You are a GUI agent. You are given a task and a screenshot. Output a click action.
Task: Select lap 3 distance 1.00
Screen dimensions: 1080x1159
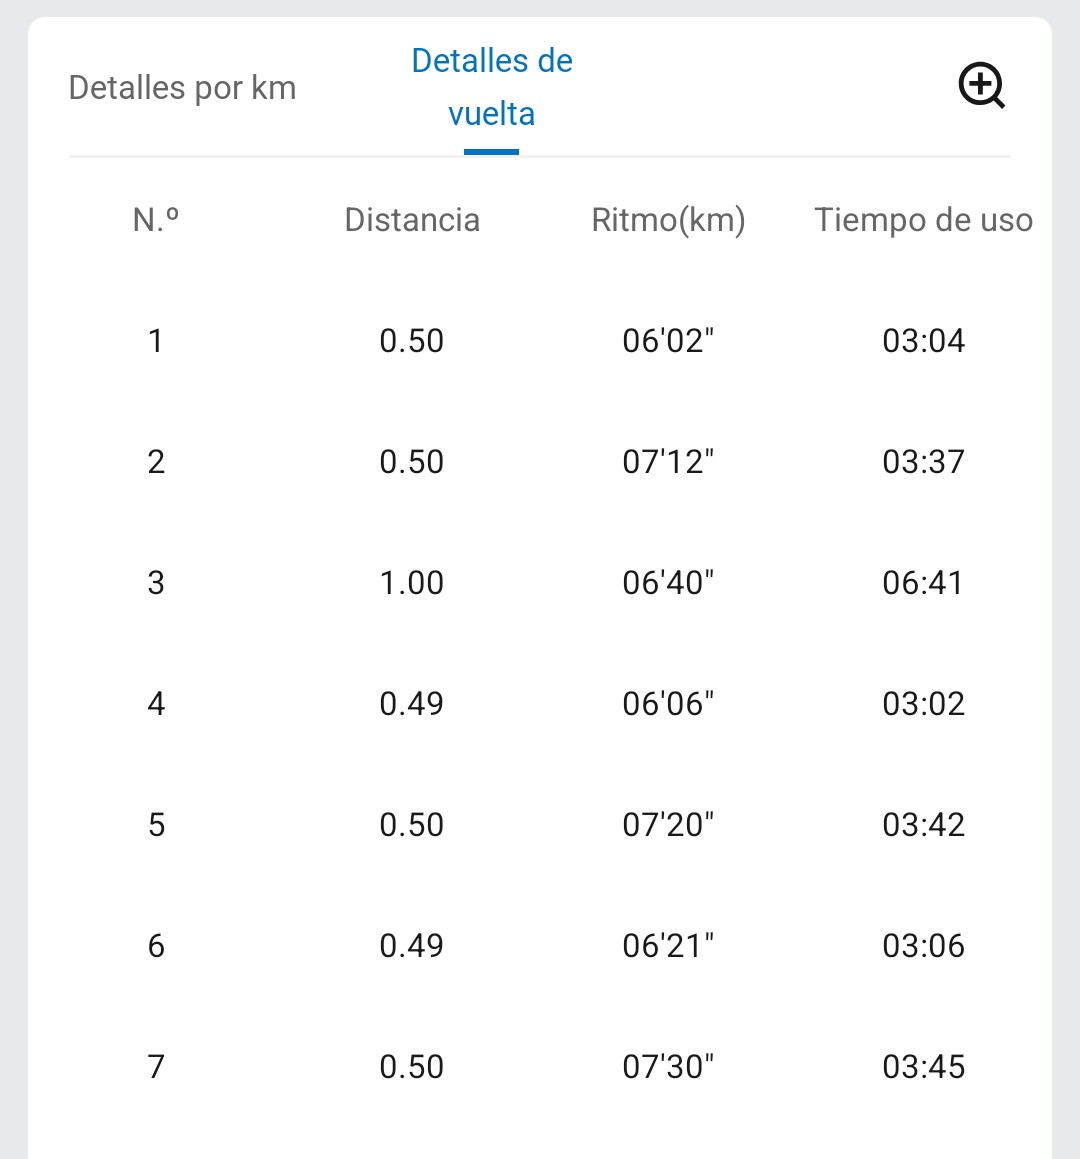coord(412,583)
